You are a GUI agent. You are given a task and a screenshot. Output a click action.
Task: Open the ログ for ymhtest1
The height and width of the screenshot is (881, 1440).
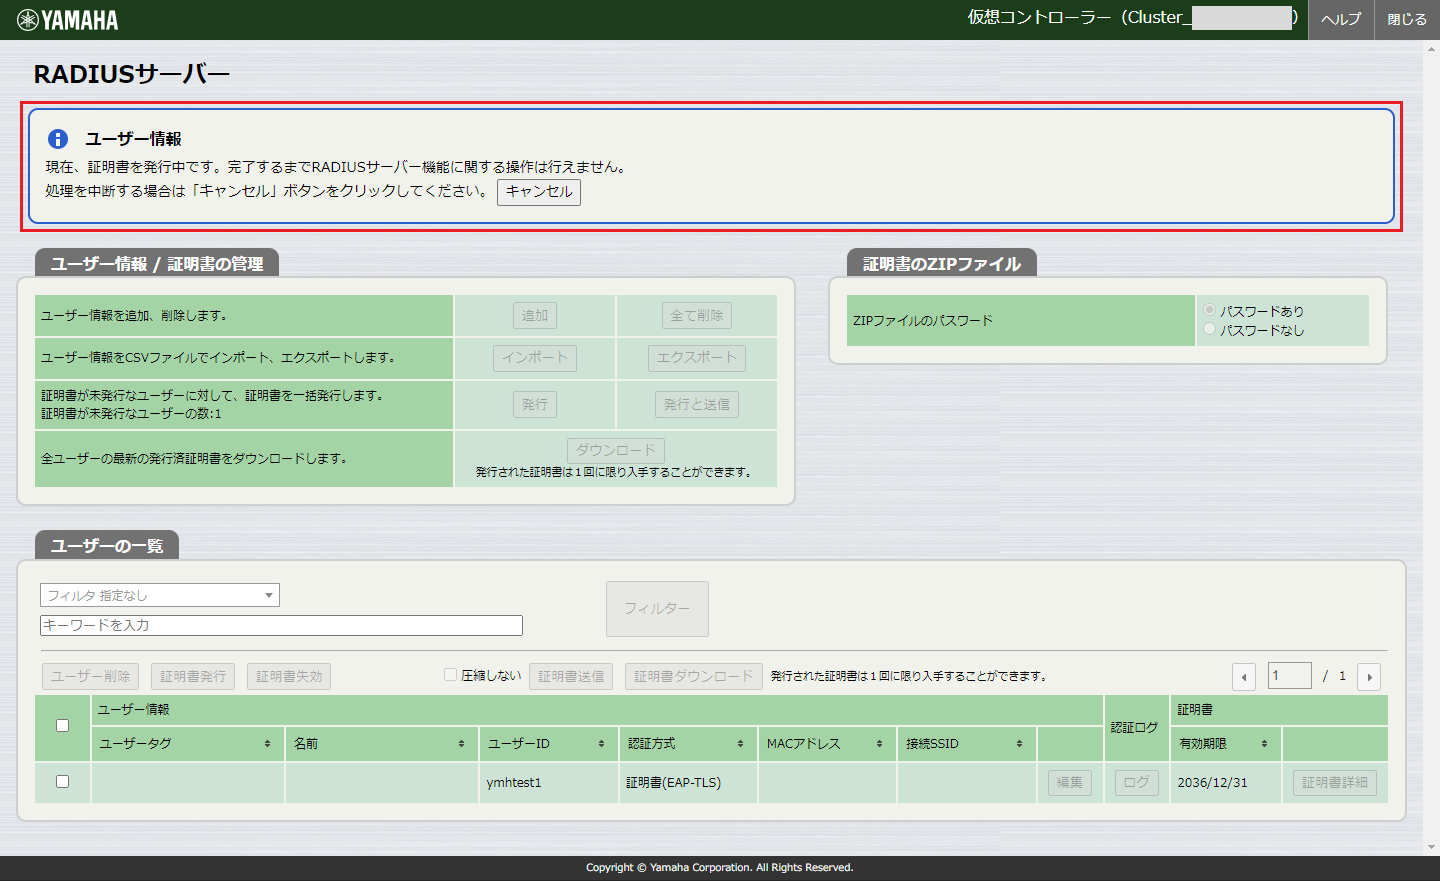1136,783
